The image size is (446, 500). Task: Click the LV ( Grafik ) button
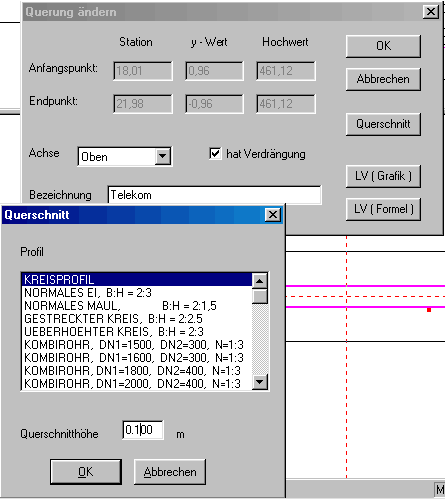383,176
